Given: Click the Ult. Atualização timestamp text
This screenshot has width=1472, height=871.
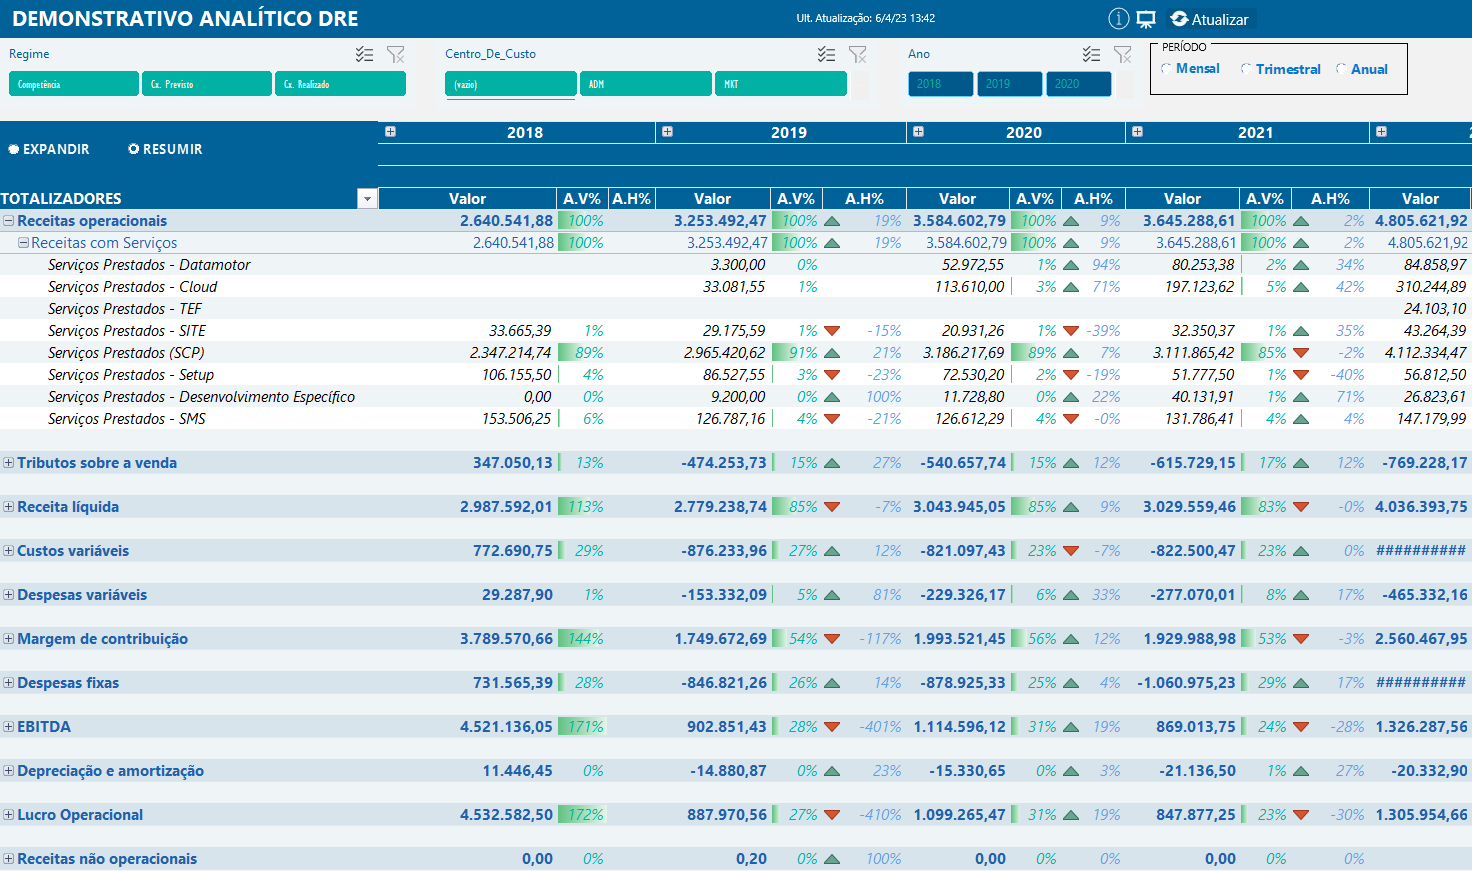Looking at the screenshot, I should (866, 18).
